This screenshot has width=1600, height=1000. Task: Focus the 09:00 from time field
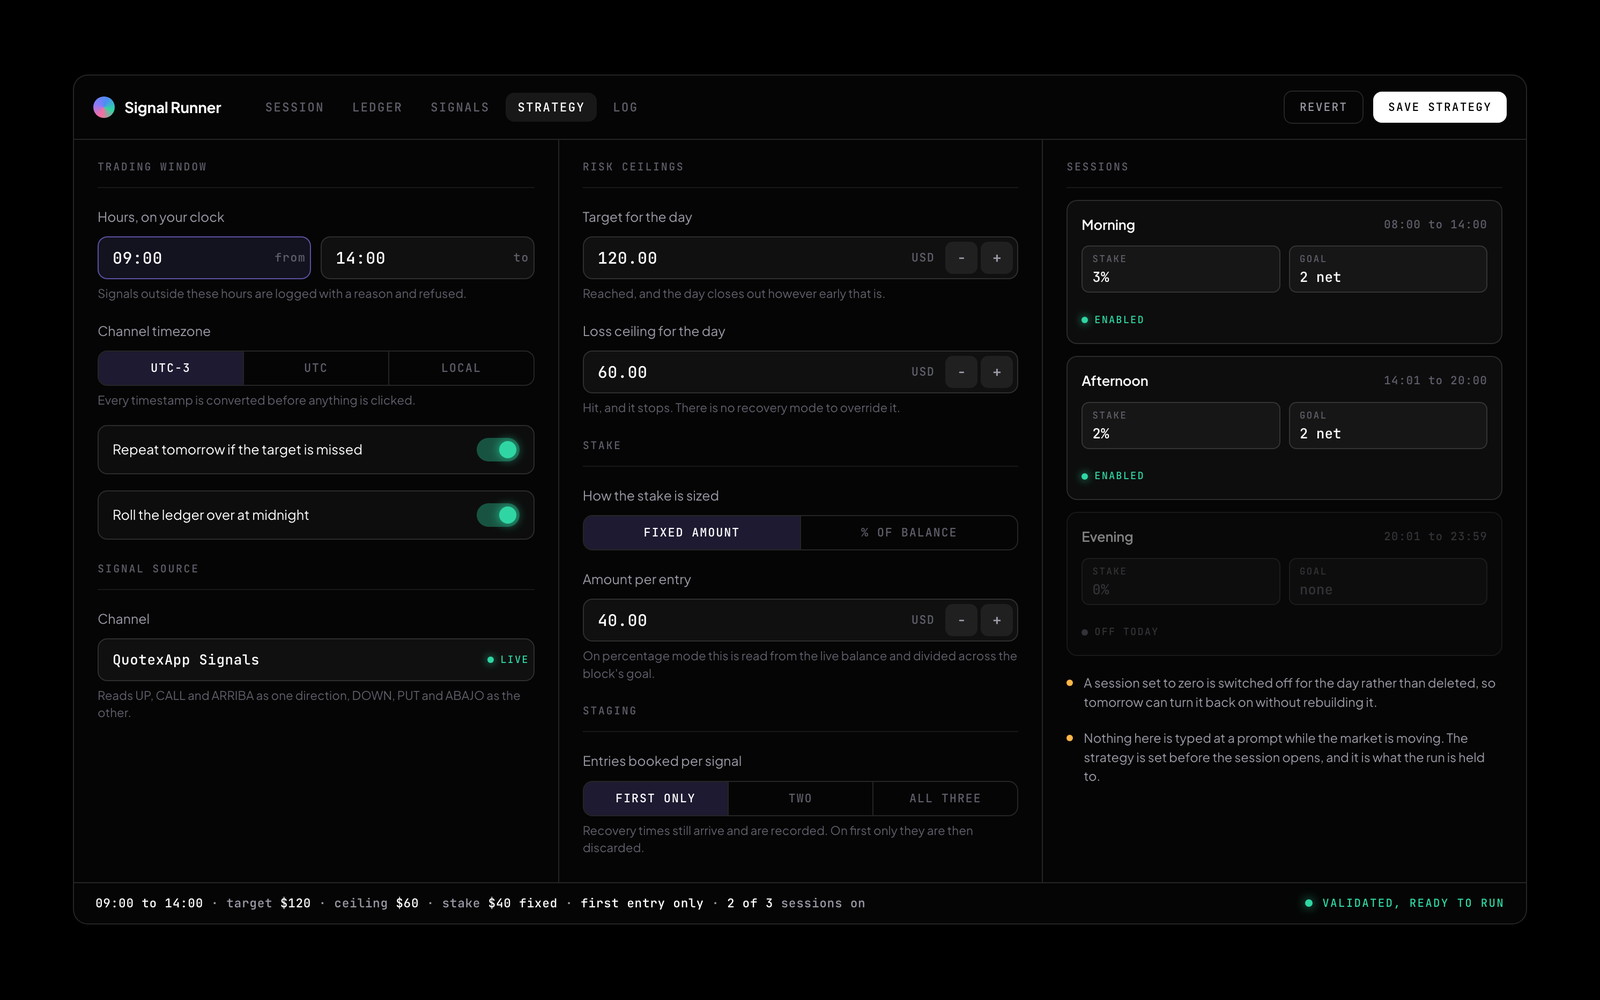[204, 258]
